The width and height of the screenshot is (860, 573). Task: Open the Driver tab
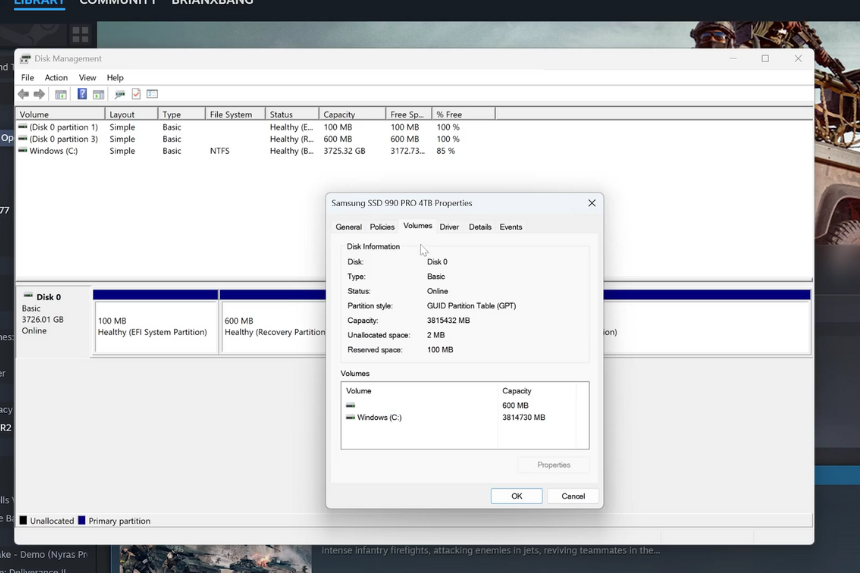pos(449,227)
